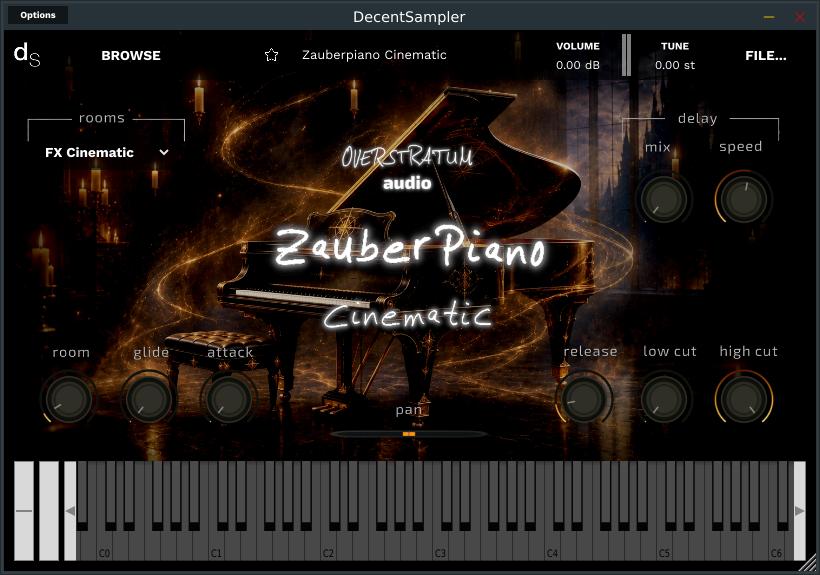Close the DecentSampler window
Image resolution: width=820 pixels, height=575 pixels.
click(800, 17)
